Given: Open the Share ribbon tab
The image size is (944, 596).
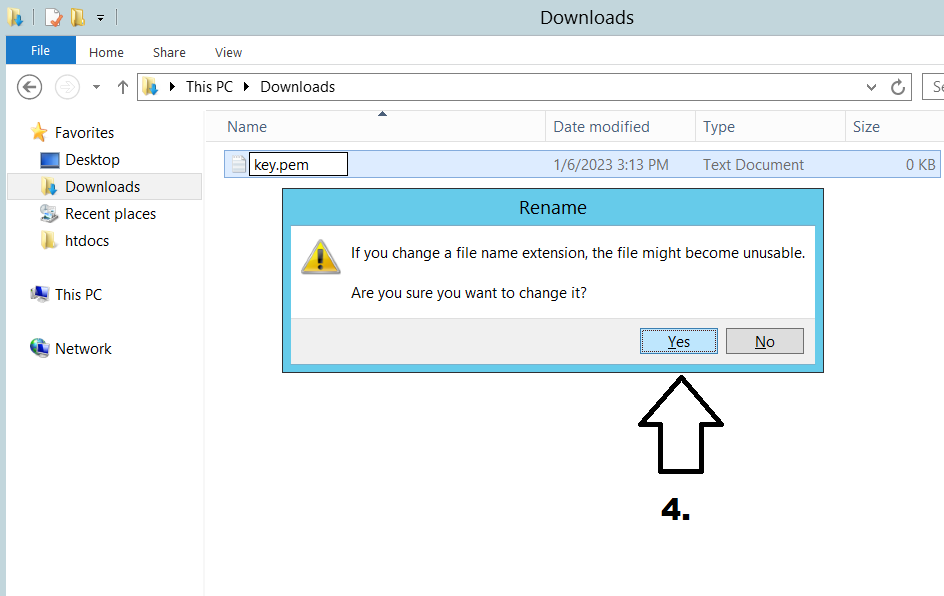Looking at the screenshot, I should point(169,52).
